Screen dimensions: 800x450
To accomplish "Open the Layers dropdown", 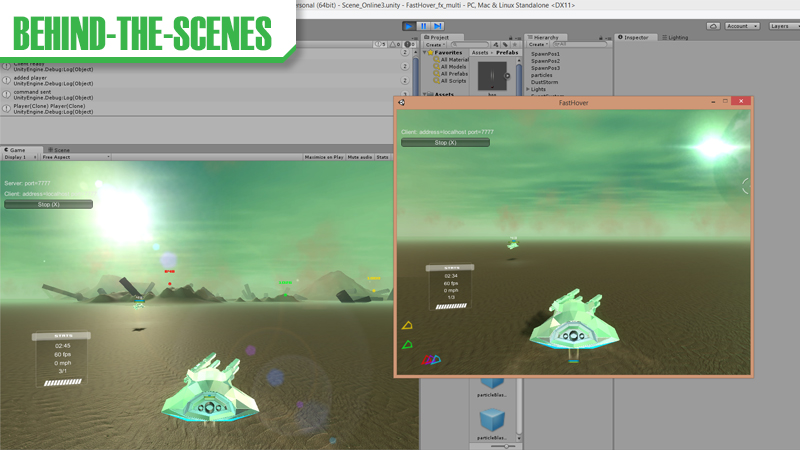I will tap(783, 25).
